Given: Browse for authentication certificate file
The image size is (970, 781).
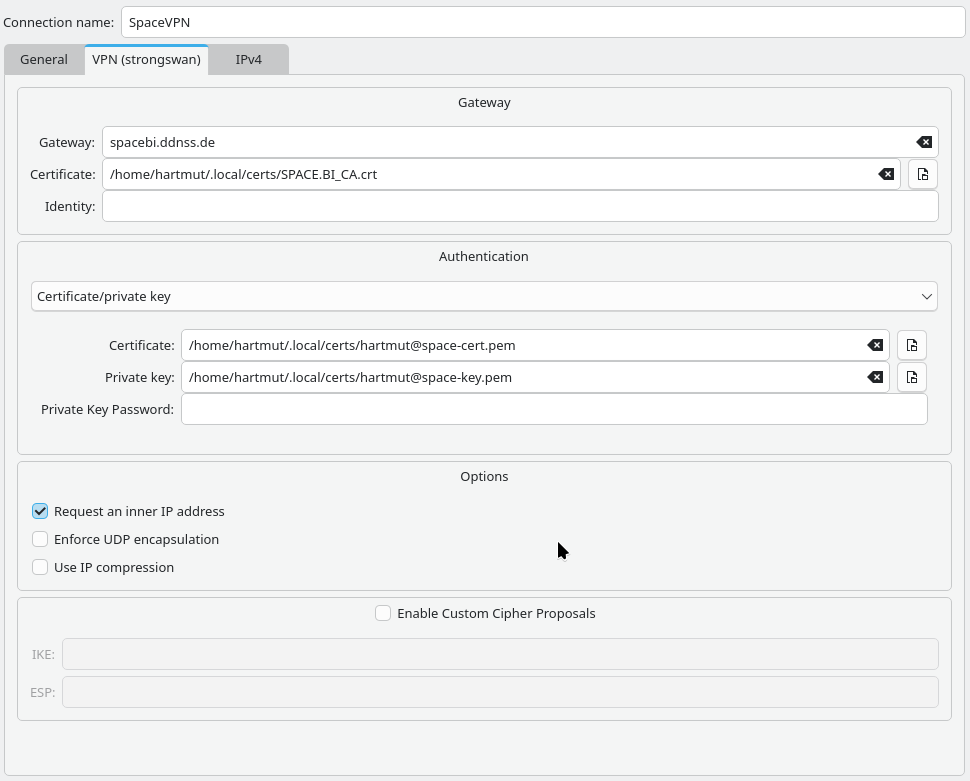Looking at the screenshot, I should click(911, 345).
